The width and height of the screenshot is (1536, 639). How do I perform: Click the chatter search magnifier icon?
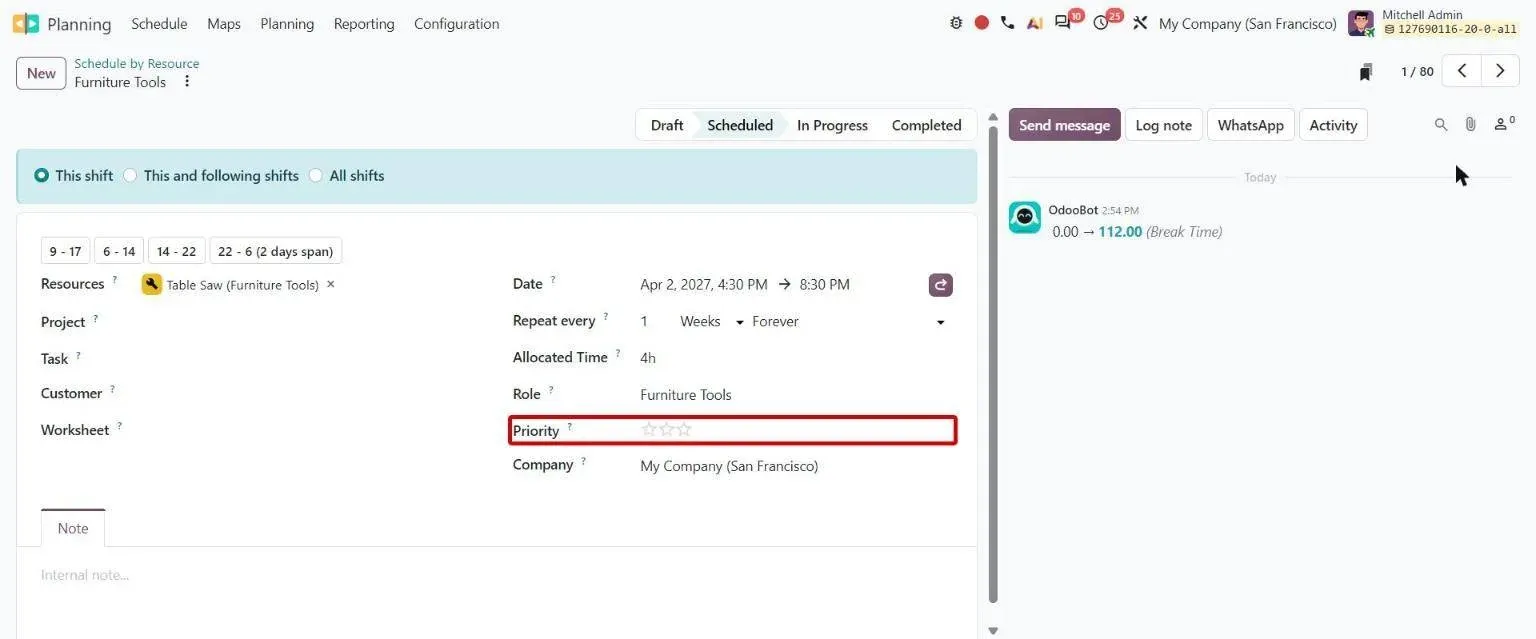pos(1441,125)
